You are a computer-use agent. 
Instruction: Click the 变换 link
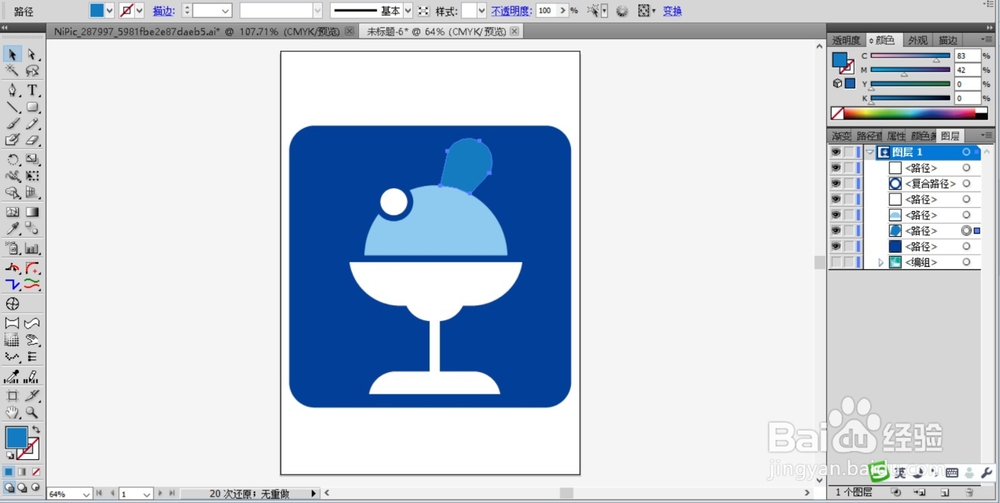(x=672, y=11)
